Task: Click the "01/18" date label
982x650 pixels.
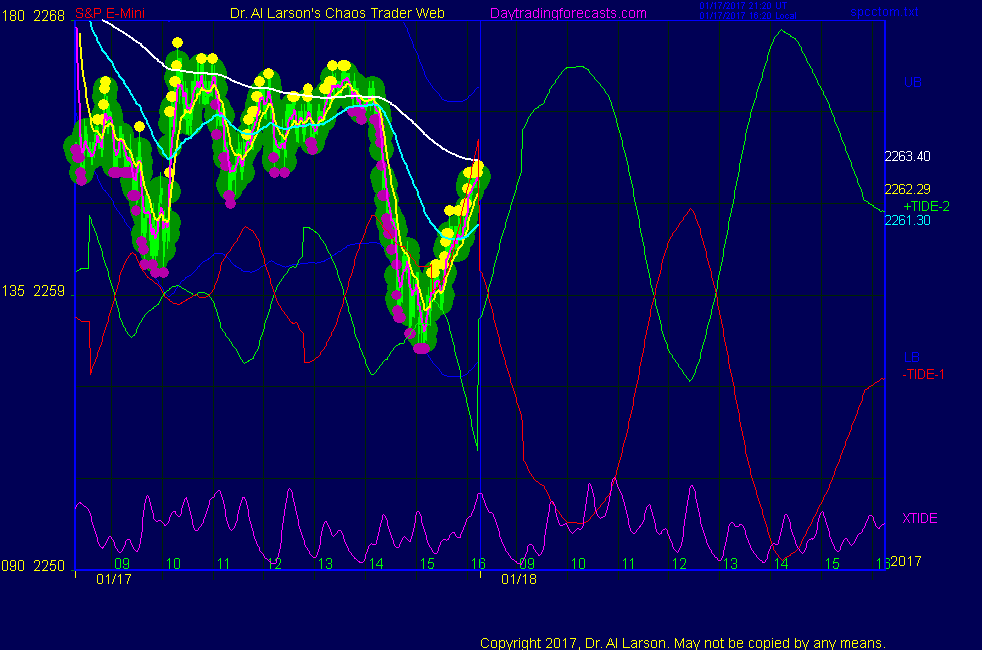Action: 519,579
